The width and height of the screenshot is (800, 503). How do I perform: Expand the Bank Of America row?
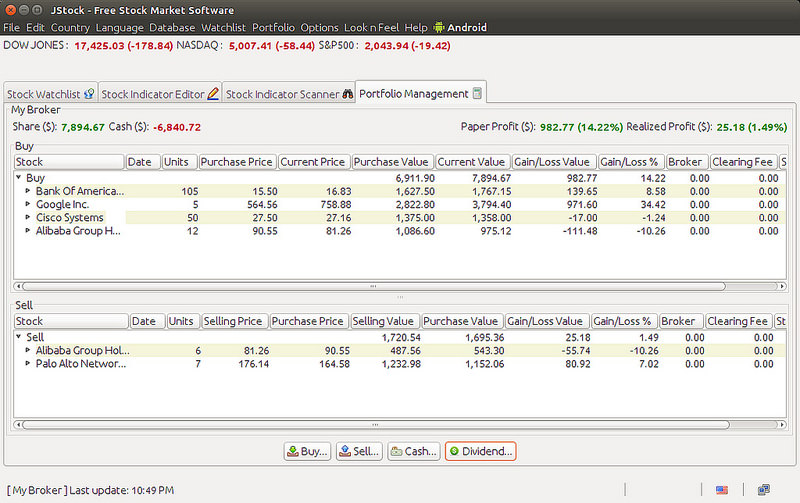[27, 190]
